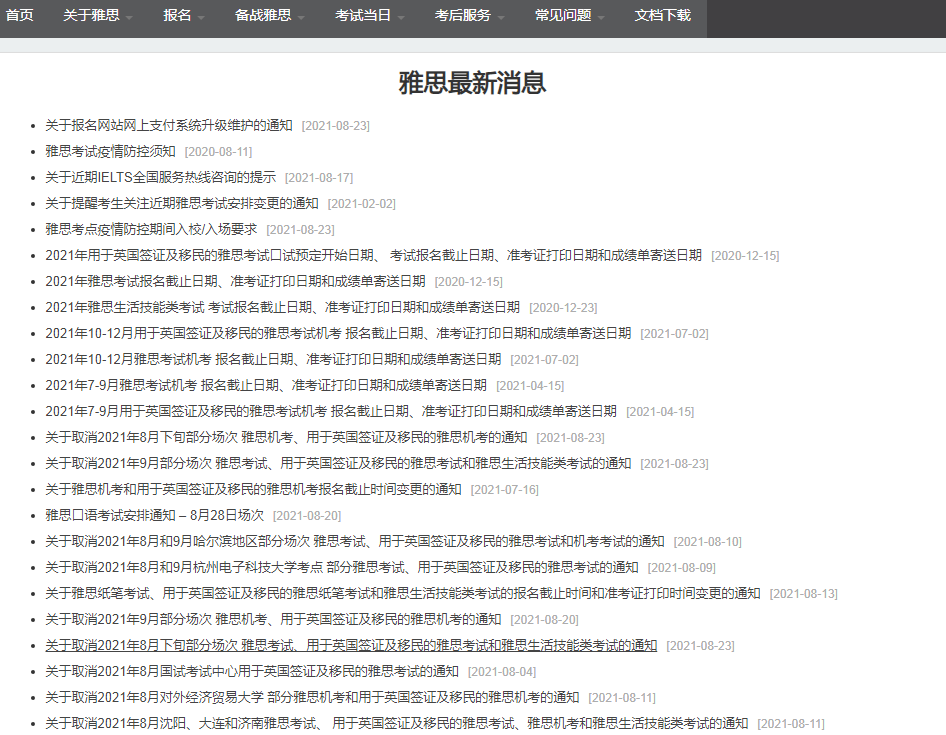Open 2021年雅思生活技能类考试 报名截止日期 link
This screenshot has height=735, width=946.
coord(282,307)
